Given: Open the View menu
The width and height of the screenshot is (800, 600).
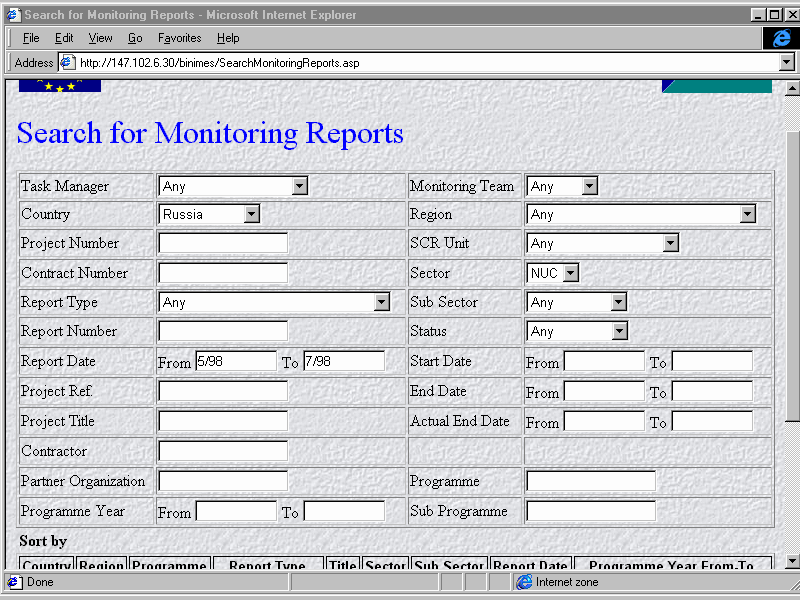Looking at the screenshot, I should point(100,38).
